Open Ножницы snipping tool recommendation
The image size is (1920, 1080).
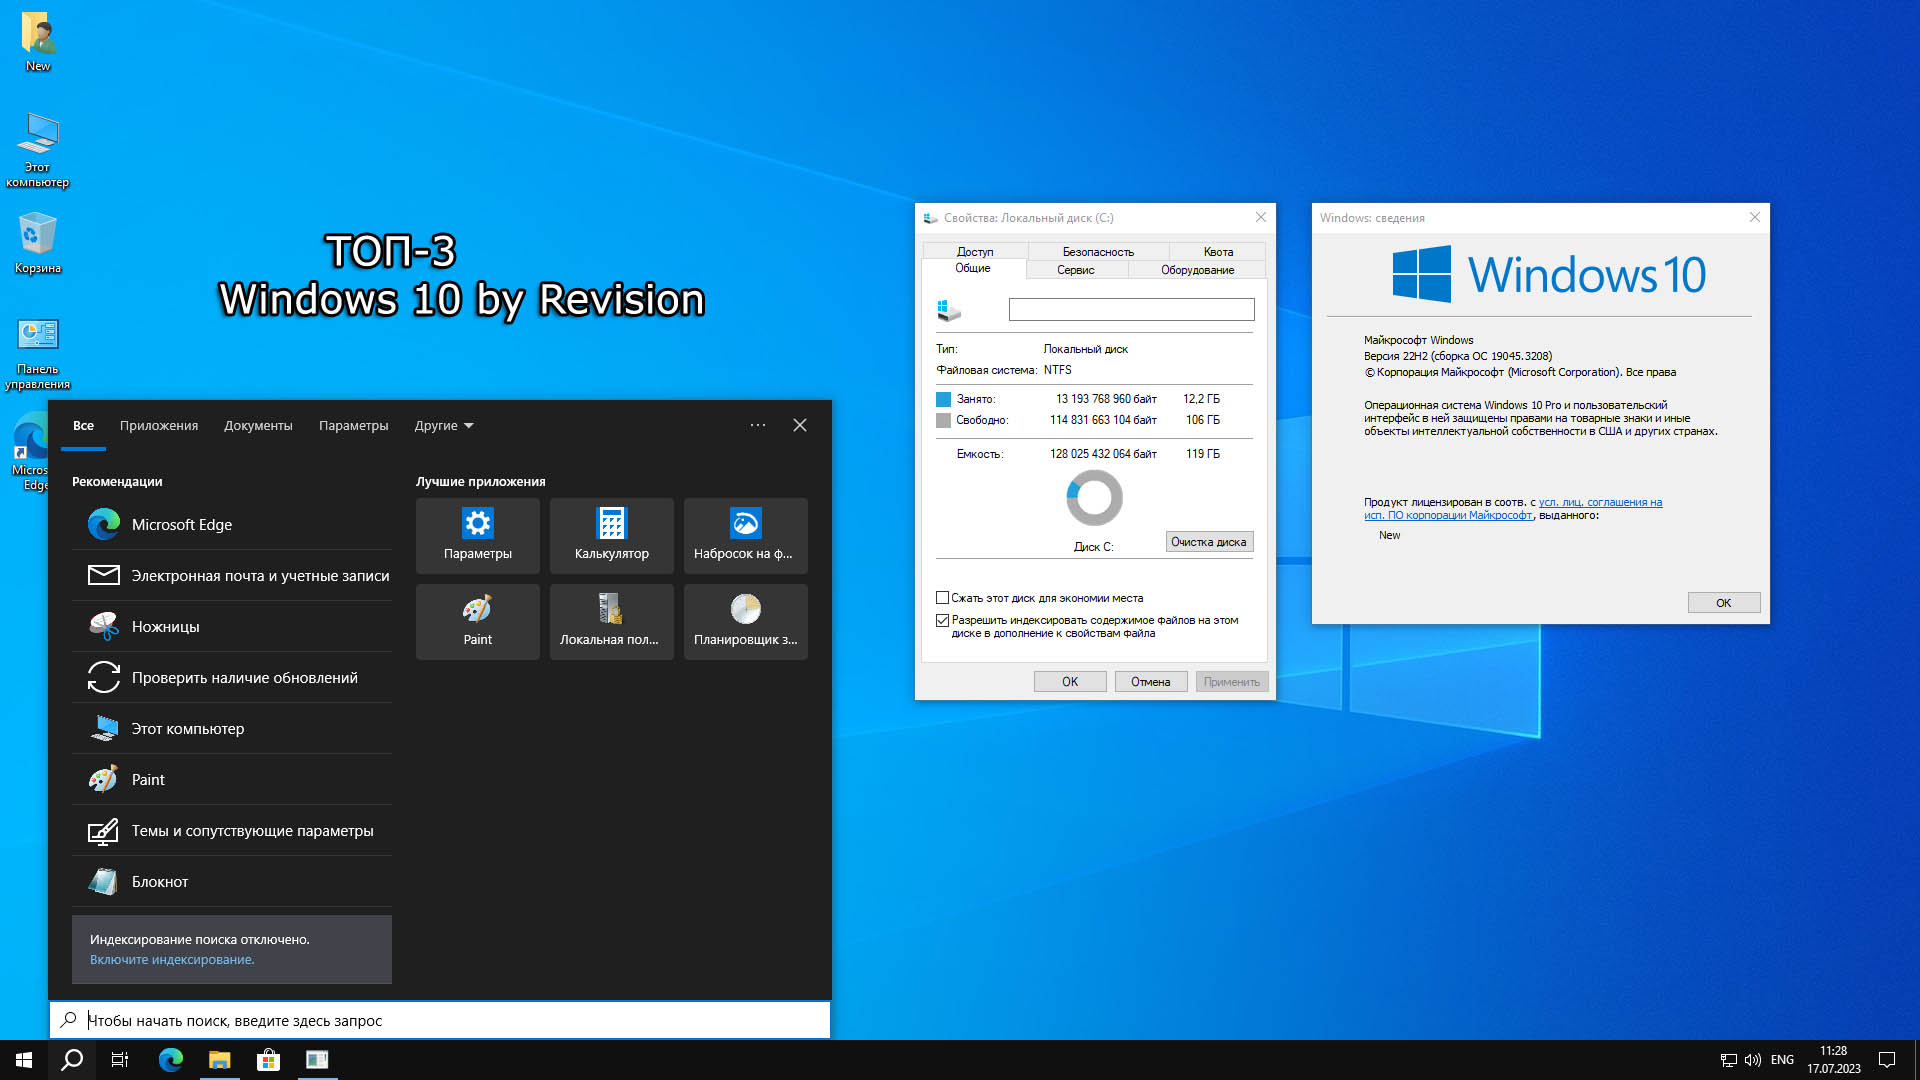tap(165, 627)
